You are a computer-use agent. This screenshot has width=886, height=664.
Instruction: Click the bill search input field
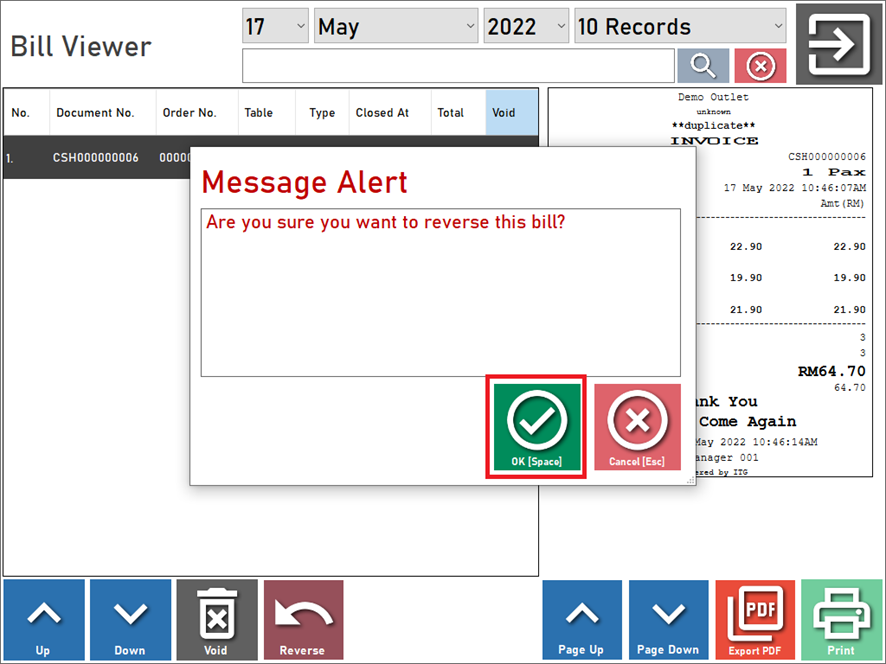click(458, 66)
